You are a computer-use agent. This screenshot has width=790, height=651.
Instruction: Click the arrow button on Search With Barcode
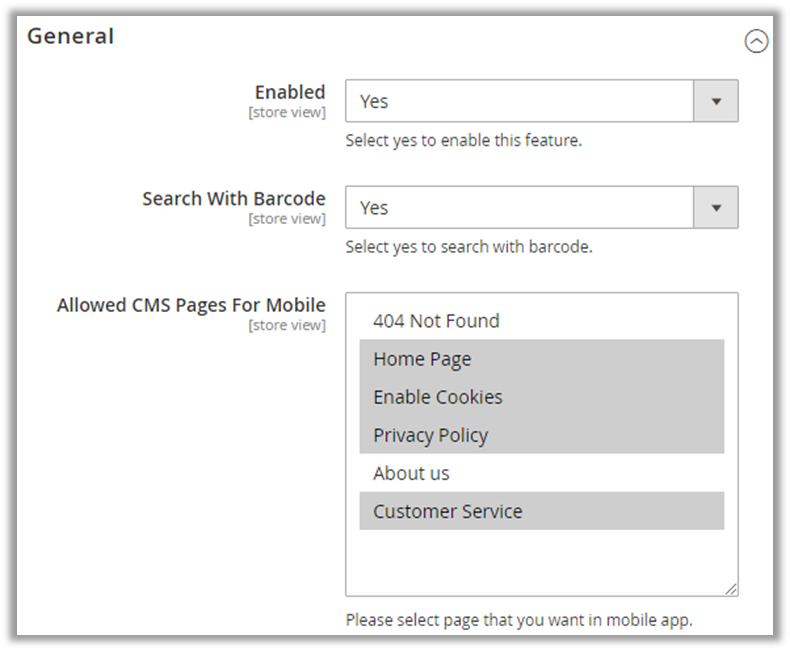[x=716, y=207]
